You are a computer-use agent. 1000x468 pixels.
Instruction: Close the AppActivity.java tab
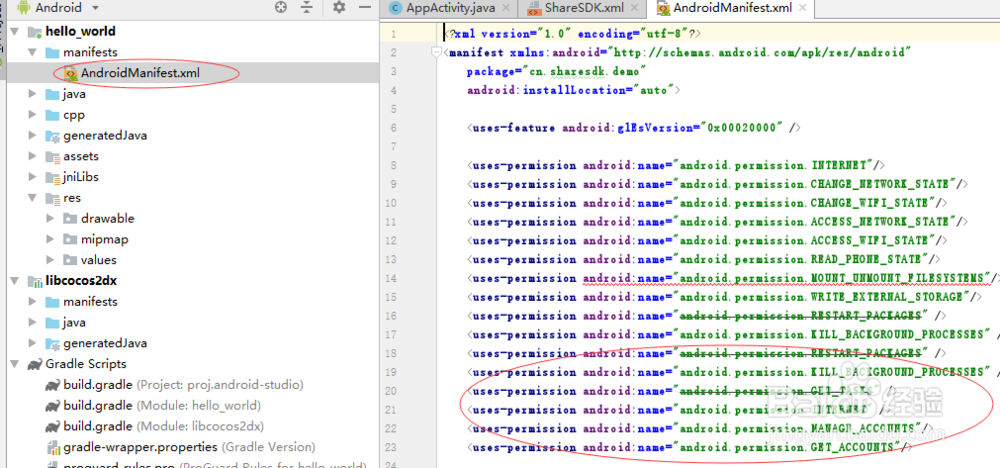(506, 8)
